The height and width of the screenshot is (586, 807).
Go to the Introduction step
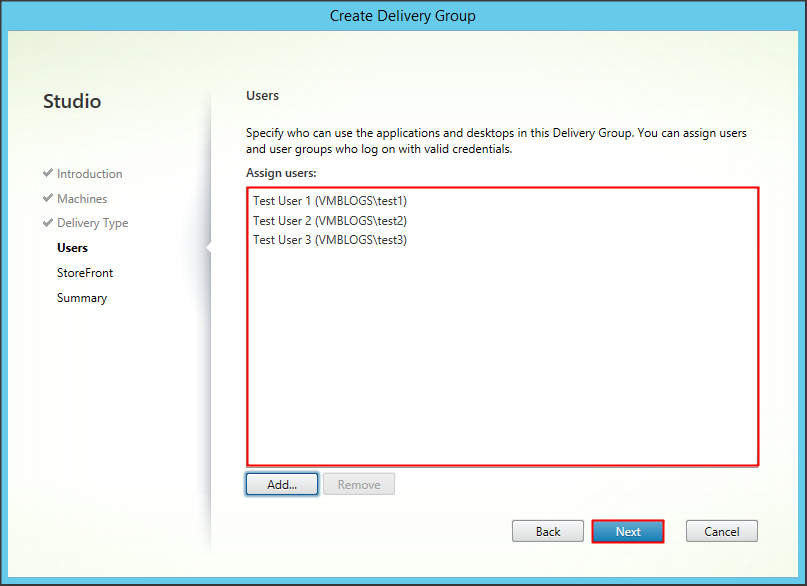(x=89, y=174)
